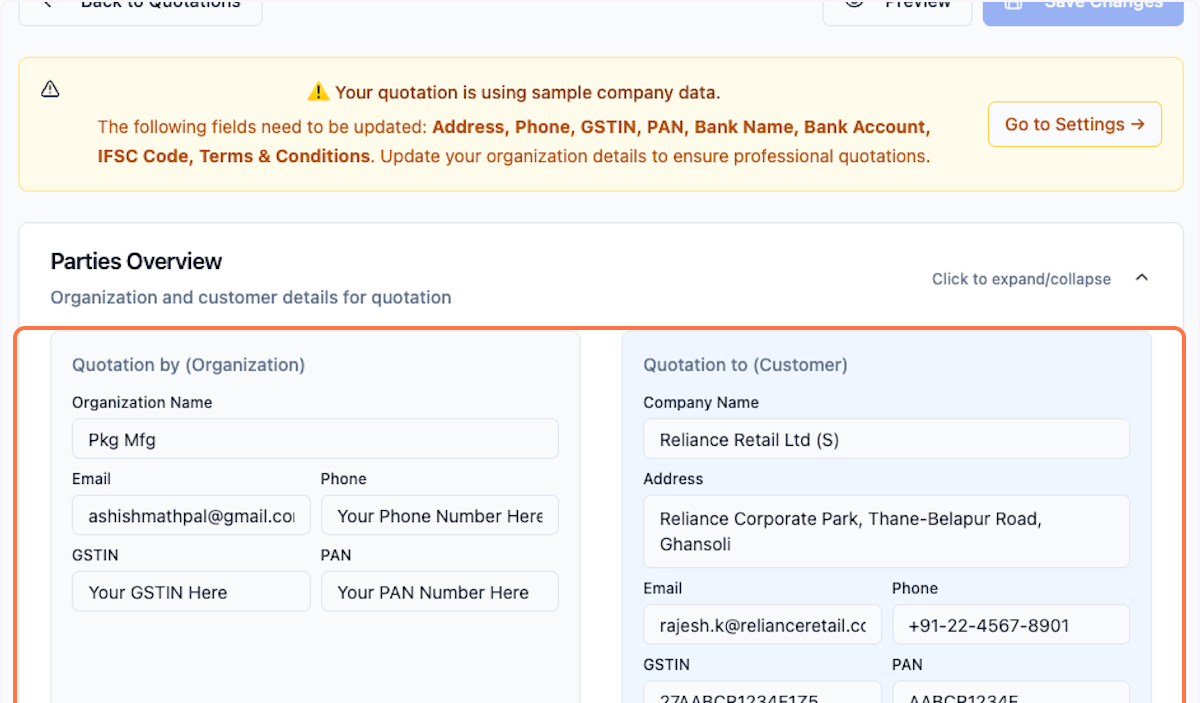Click the customer Company Name field for Reliance Retail
This screenshot has height=703, width=1200.
click(x=886, y=438)
